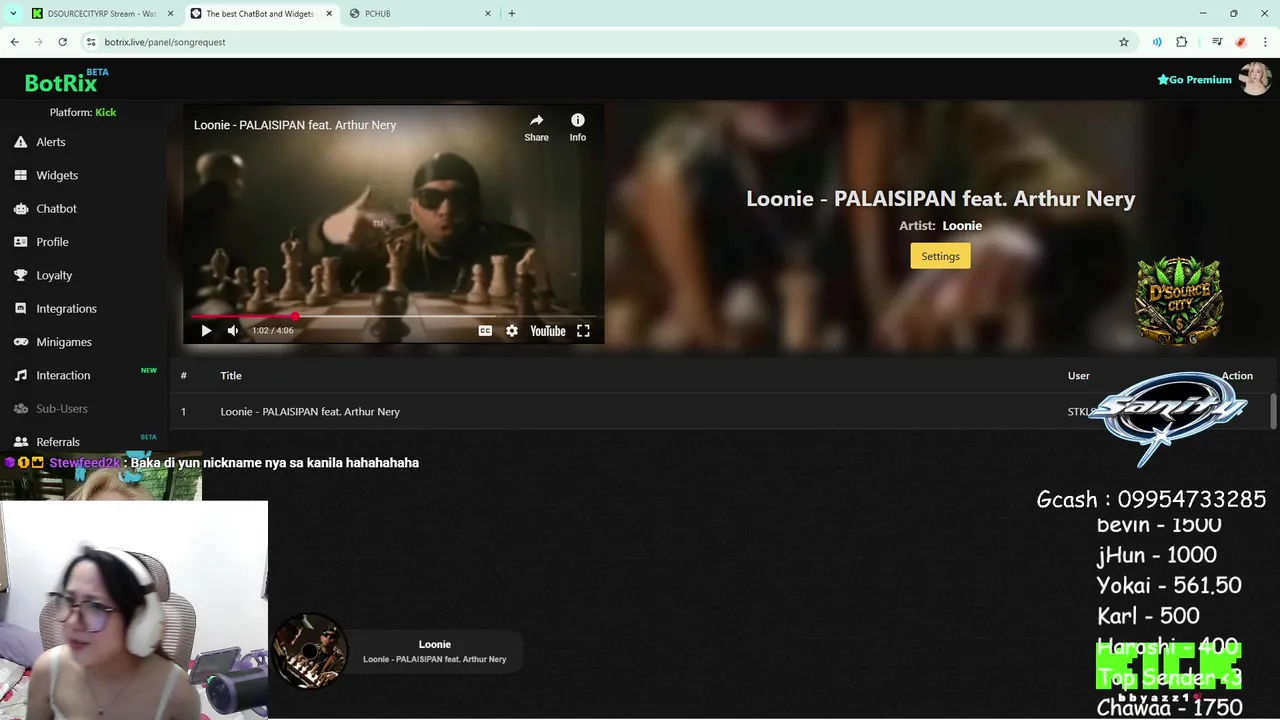
Task: Open a new browser tab
Action: (512, 14)
